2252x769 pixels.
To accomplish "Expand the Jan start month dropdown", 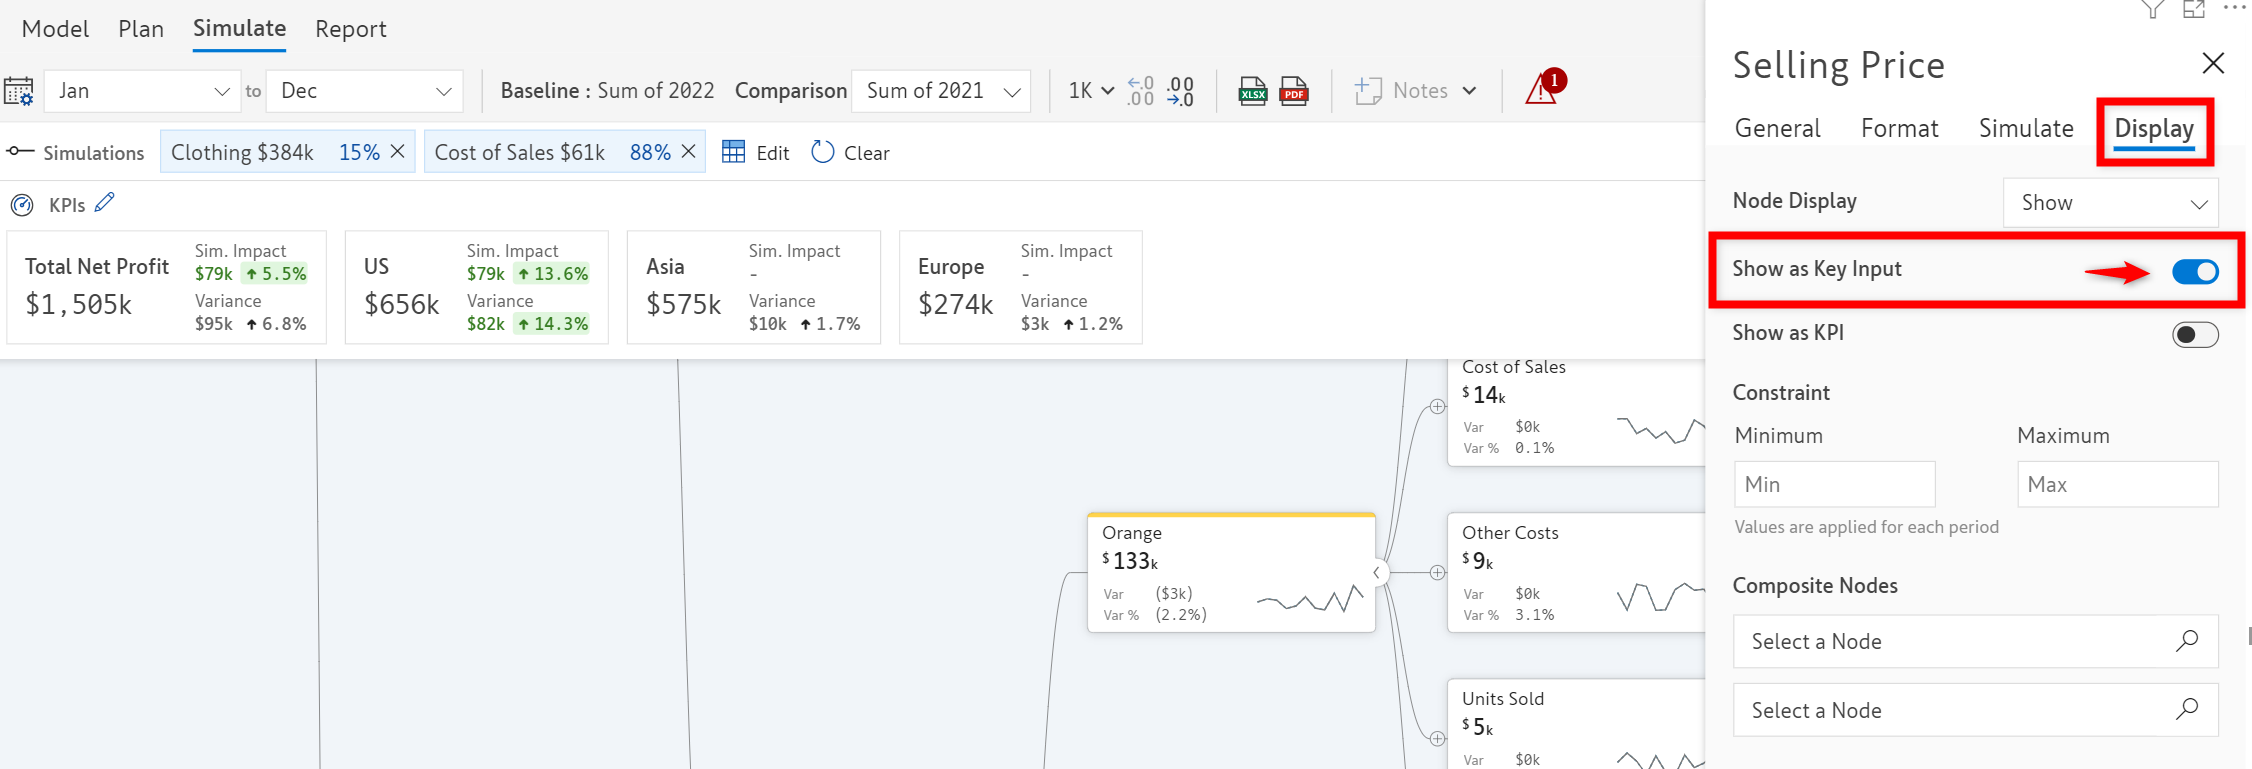I will click(142, 91).
